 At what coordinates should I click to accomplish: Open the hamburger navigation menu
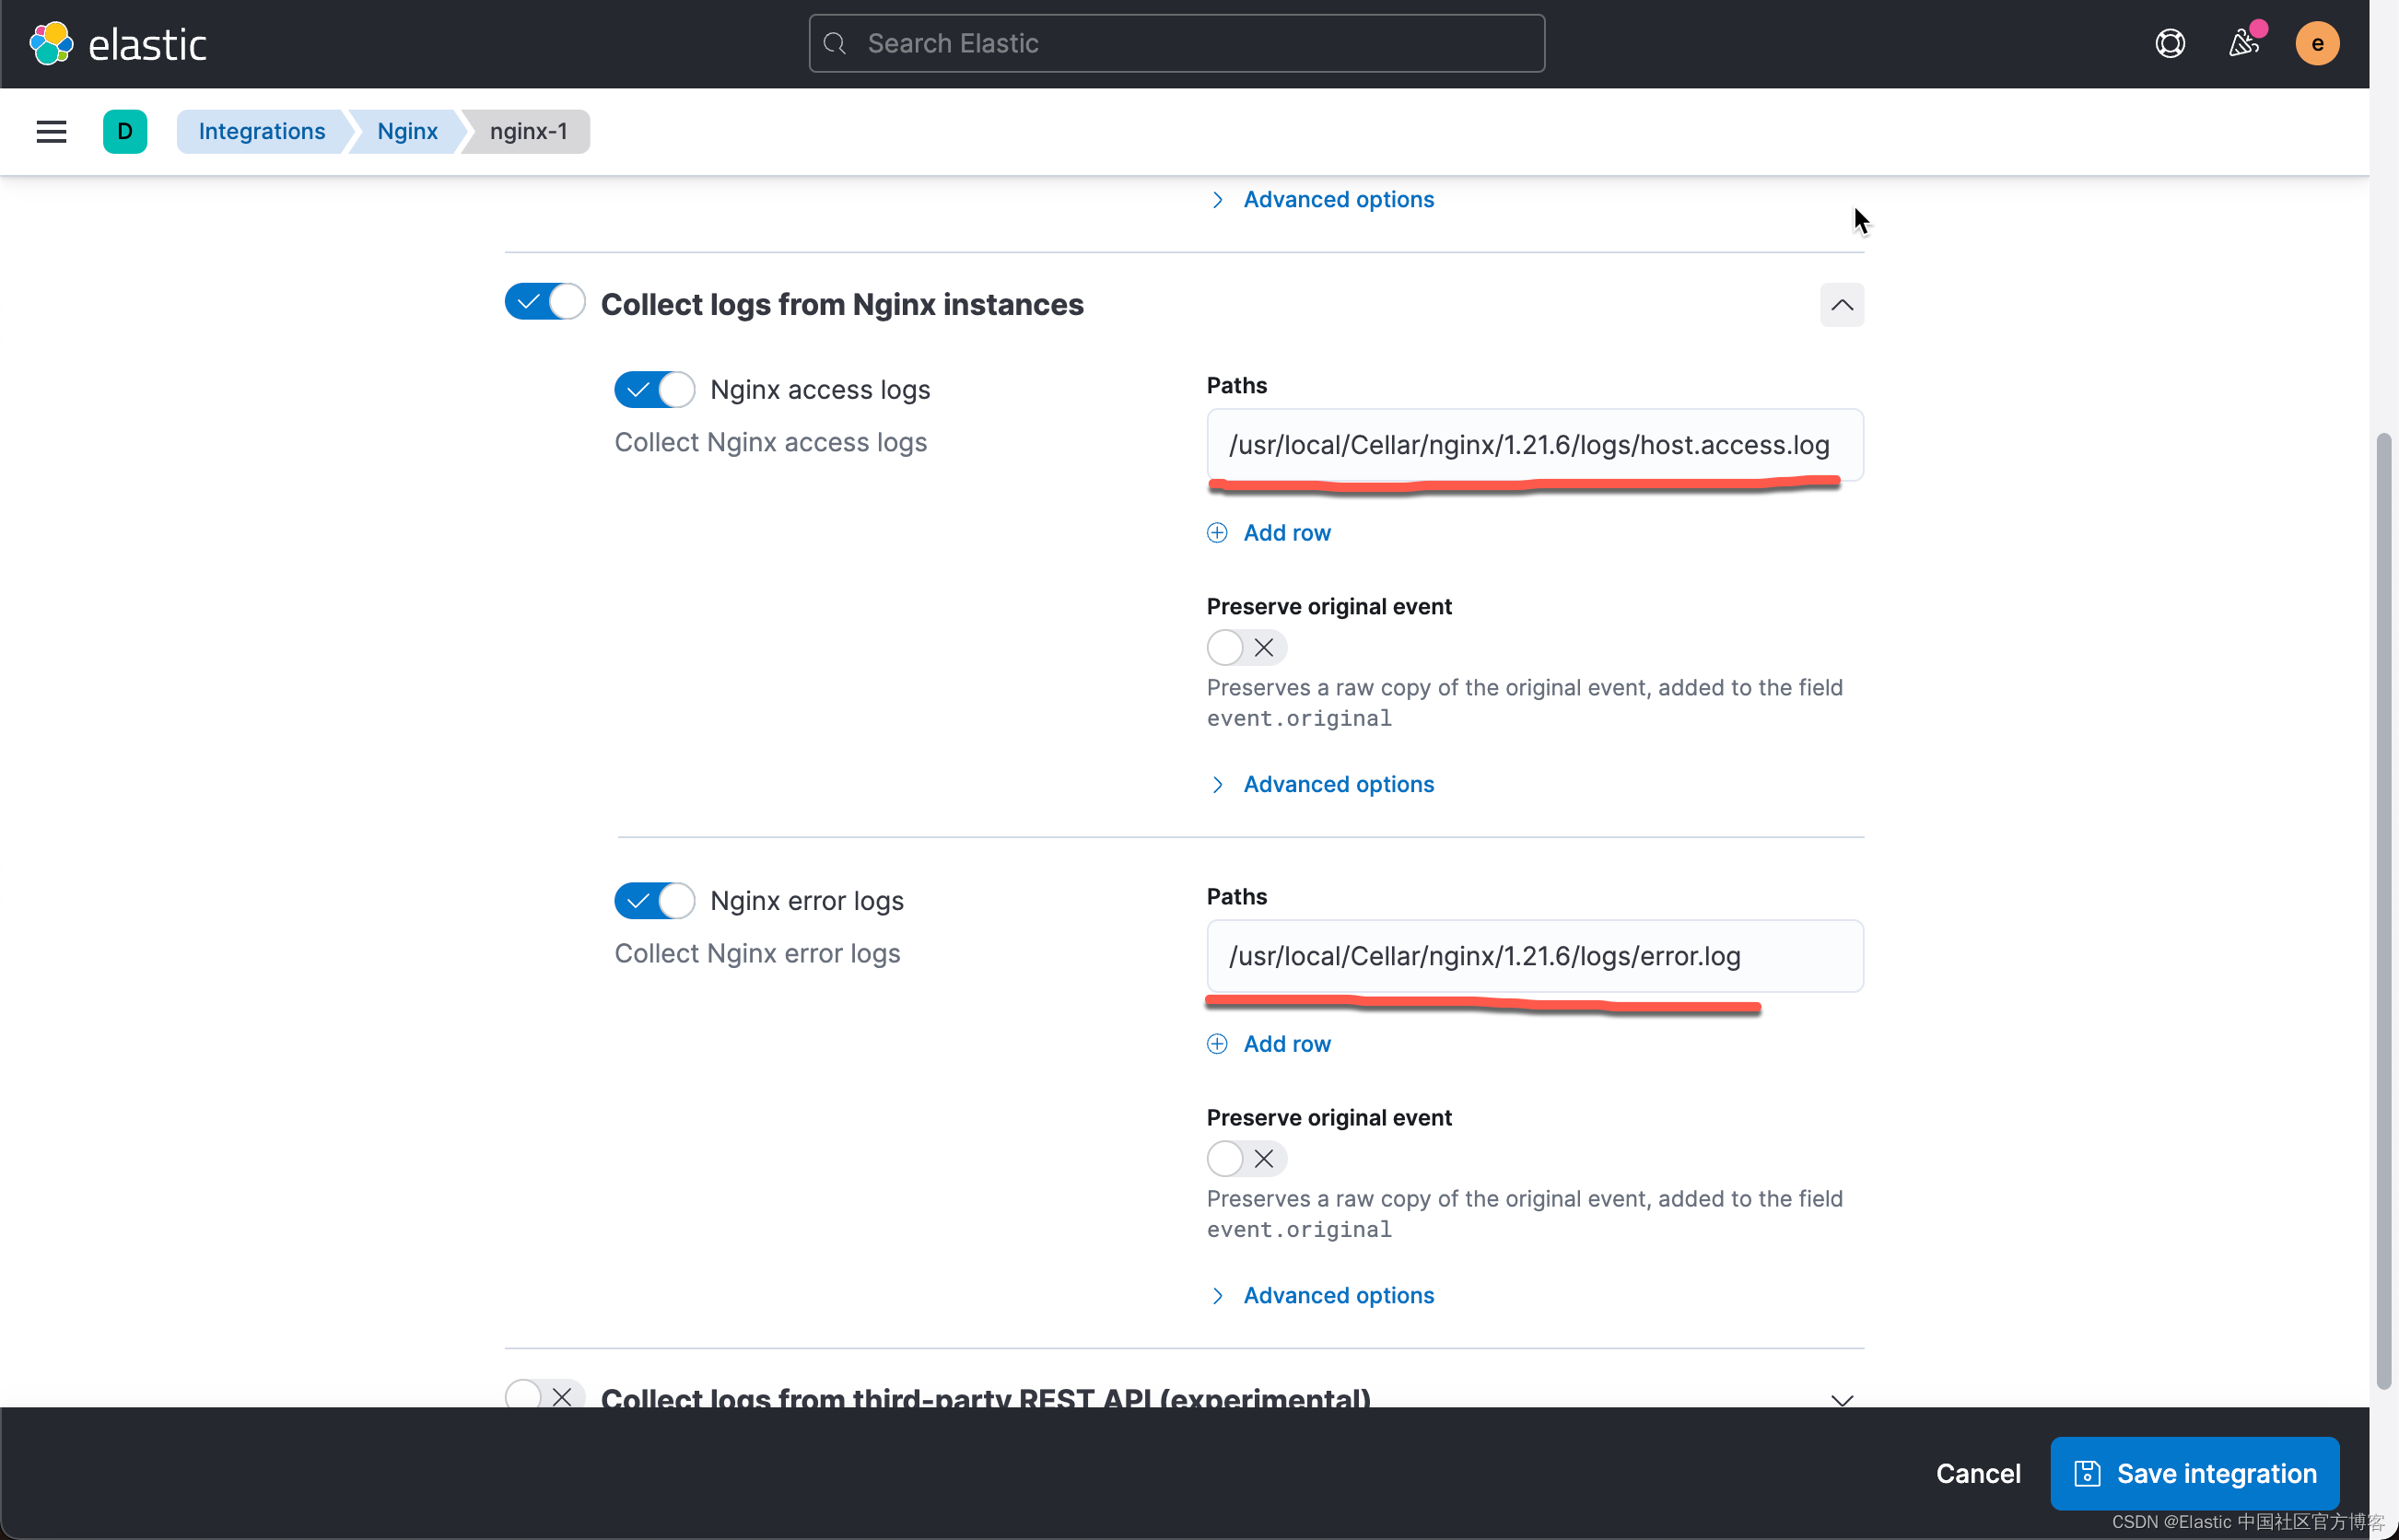51,131
